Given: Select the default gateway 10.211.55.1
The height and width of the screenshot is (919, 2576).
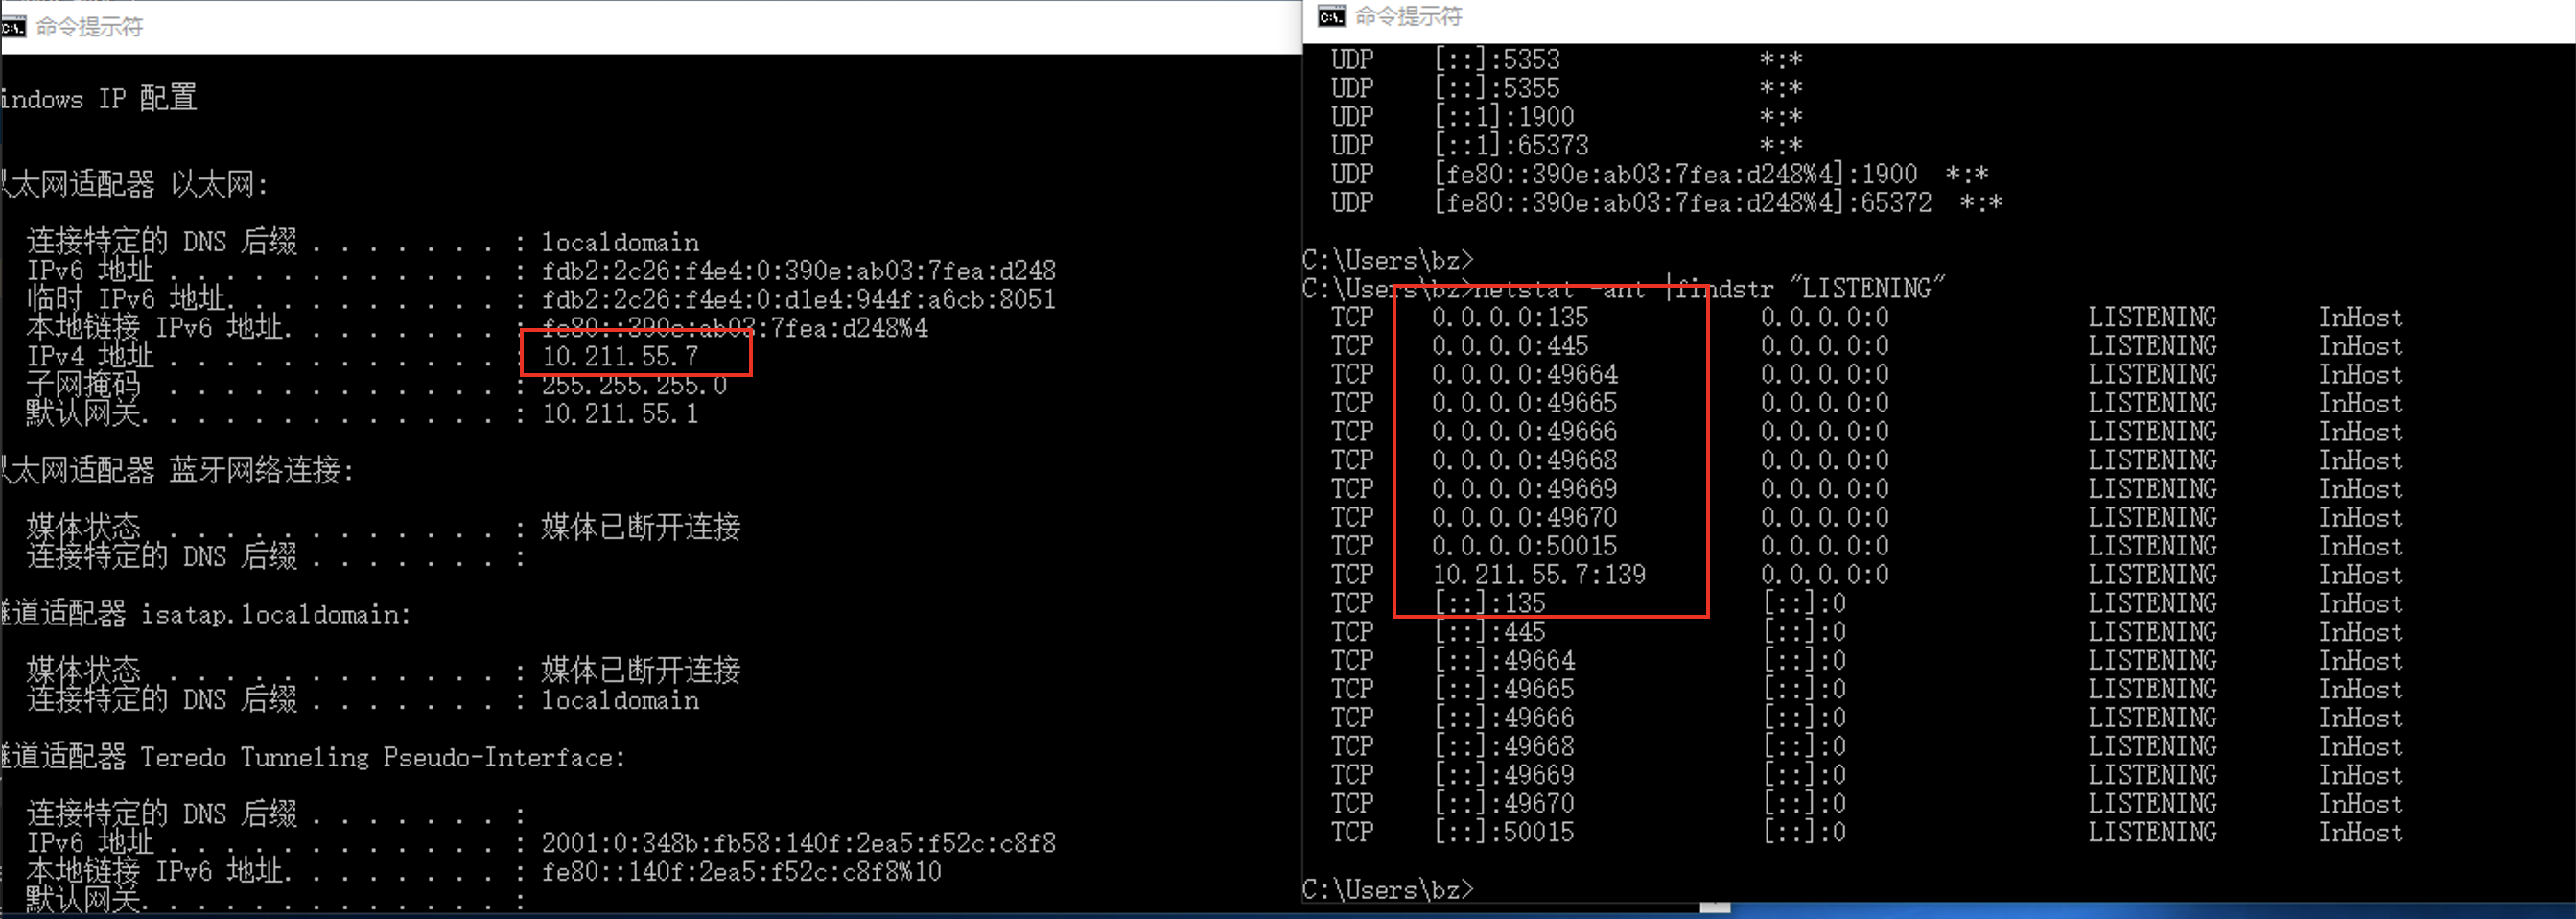Looking at the screenshot, I should pyautogui.click(x=620, y=413).
